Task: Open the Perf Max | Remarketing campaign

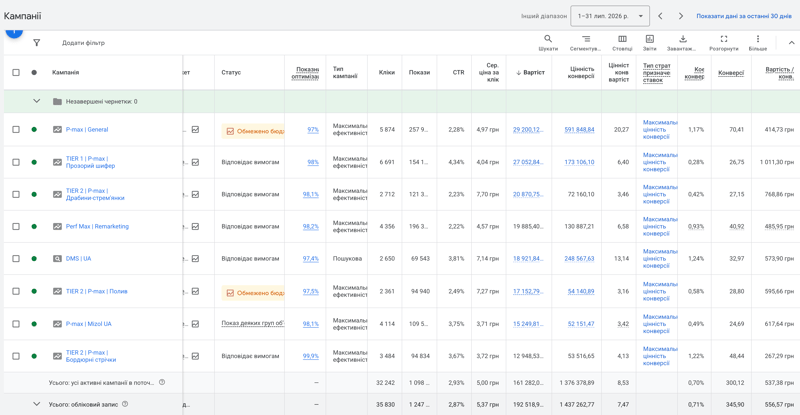Action: pyautogui.click(x=97, y=227)
